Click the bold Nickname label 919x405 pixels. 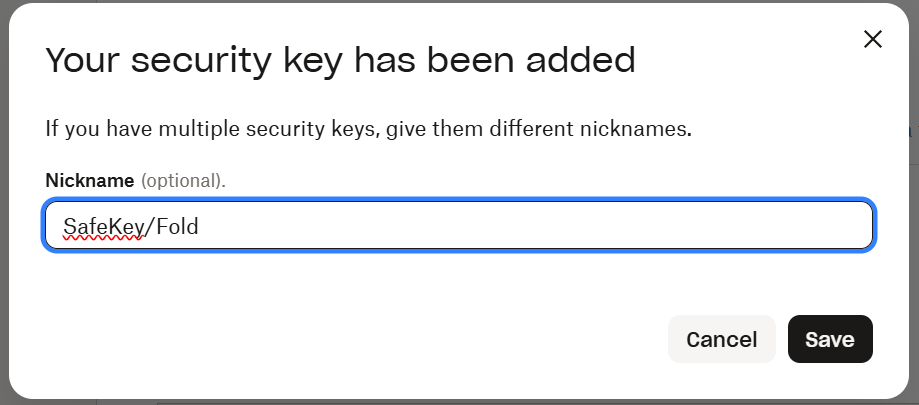(90, 181)
